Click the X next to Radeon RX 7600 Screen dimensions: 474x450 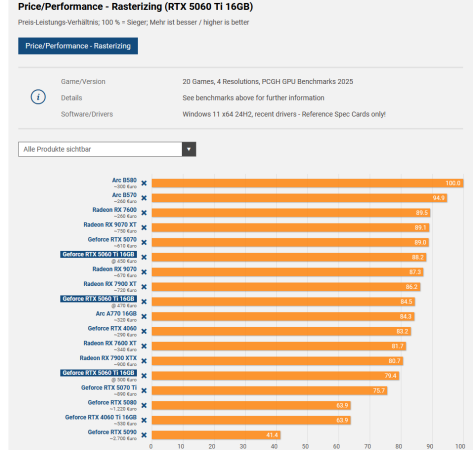pos(144,213)
